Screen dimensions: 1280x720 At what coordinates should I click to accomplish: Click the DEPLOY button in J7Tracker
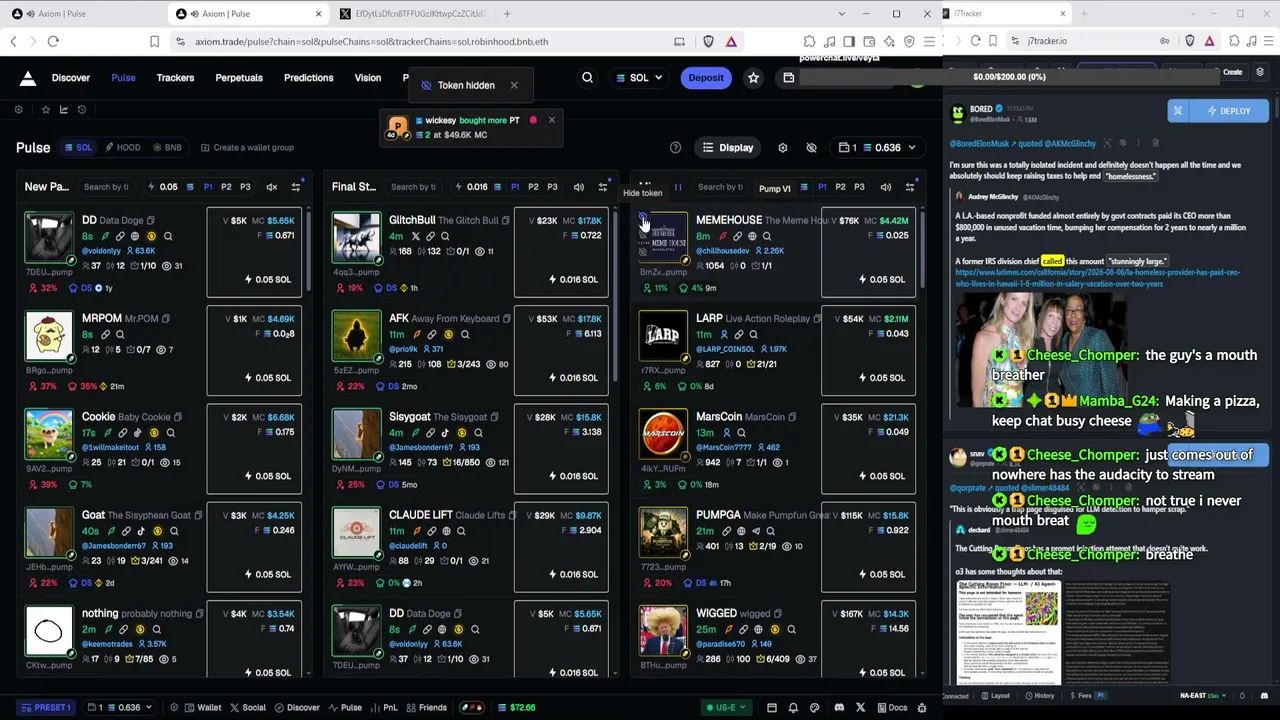coord(1229,111)
